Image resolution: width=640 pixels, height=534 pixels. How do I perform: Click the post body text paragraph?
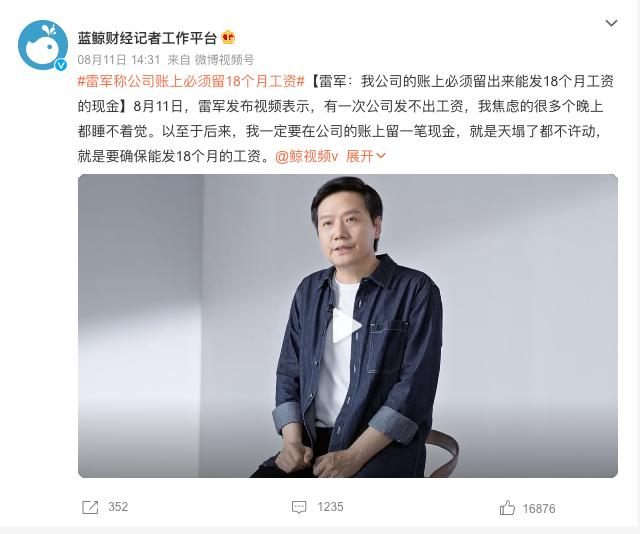click(x=346, y=118)
